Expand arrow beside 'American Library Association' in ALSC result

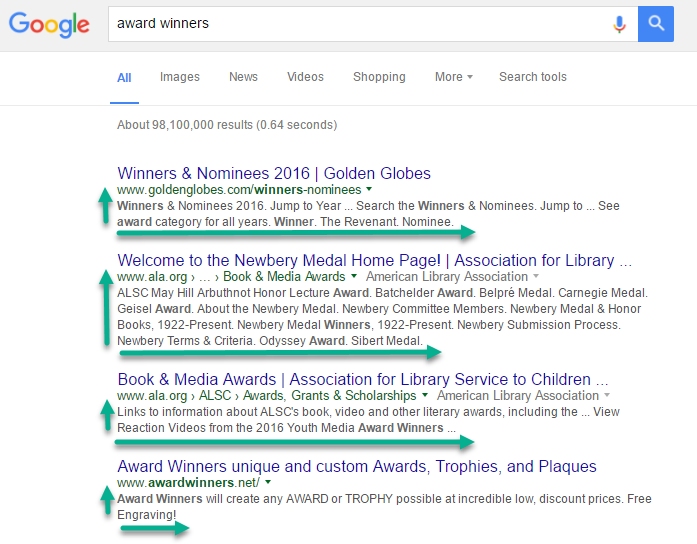tap(607, 395)
